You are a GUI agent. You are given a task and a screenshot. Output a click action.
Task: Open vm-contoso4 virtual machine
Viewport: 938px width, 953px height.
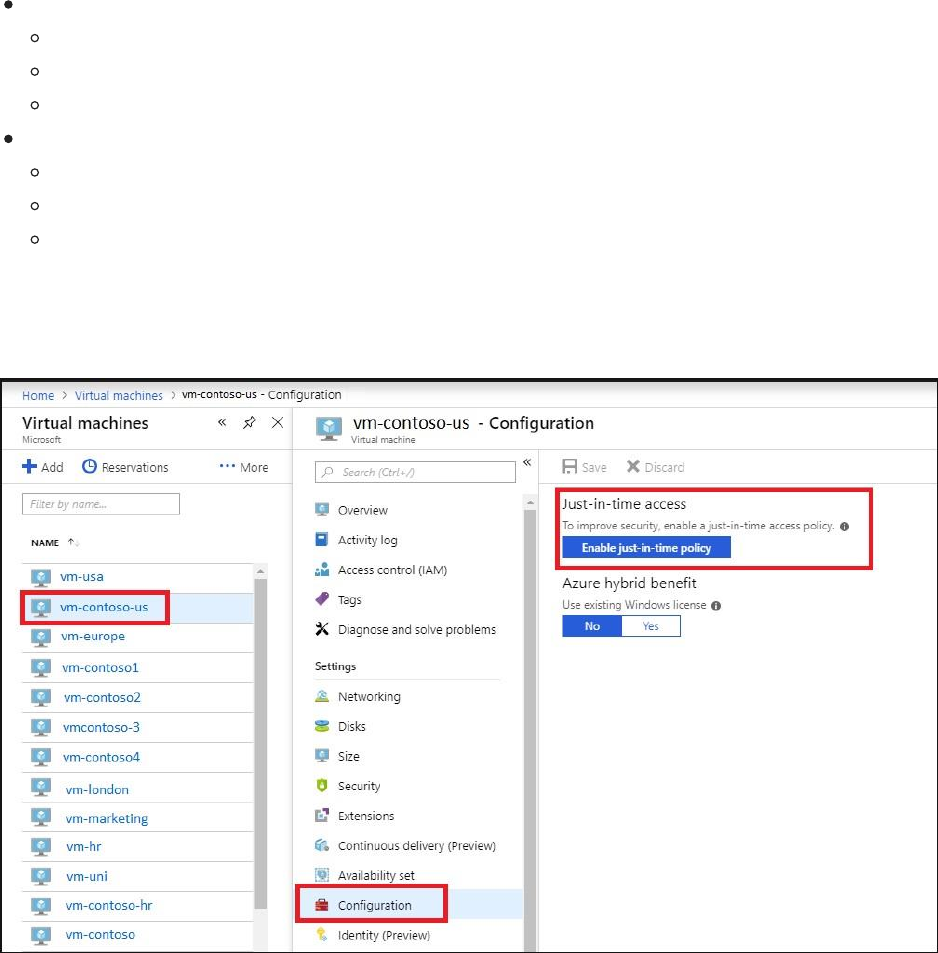(x=101, y=757)
